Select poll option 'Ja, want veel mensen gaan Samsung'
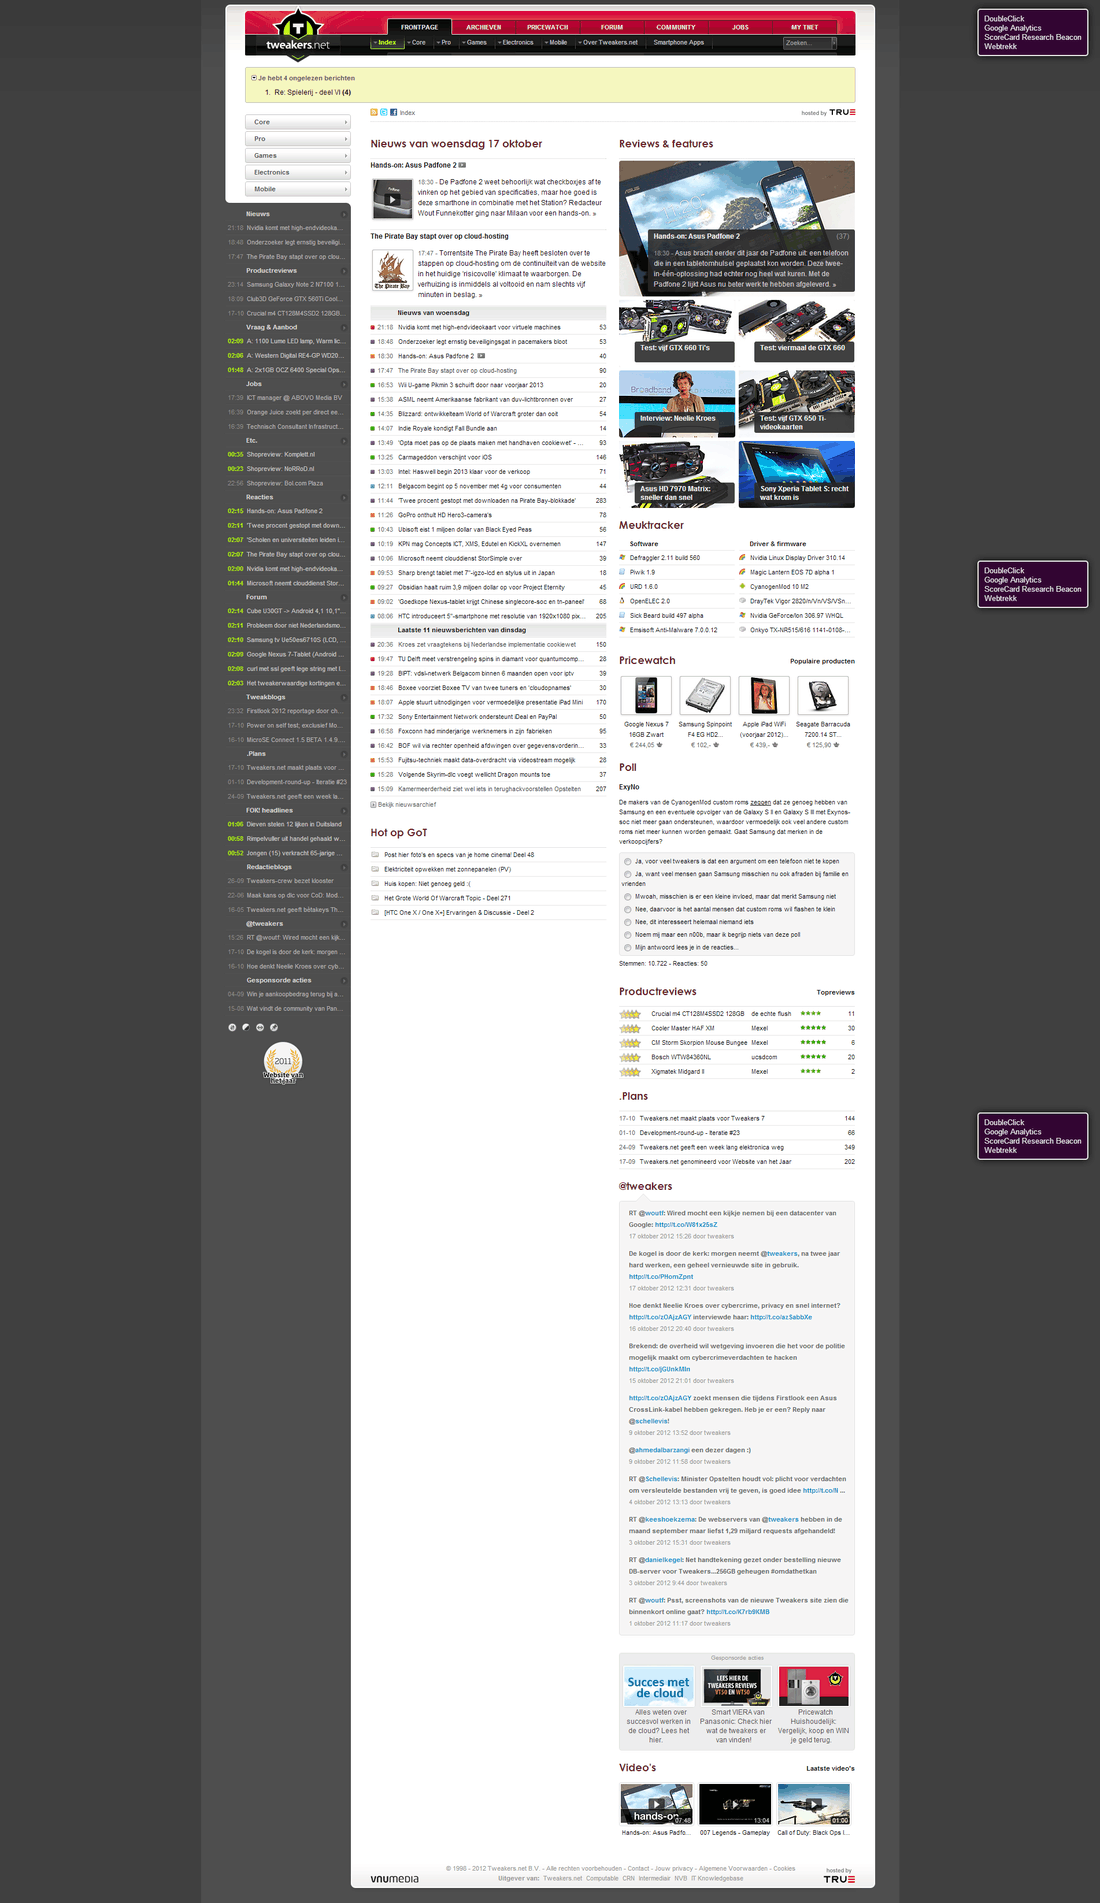 [x=628, y=874]
